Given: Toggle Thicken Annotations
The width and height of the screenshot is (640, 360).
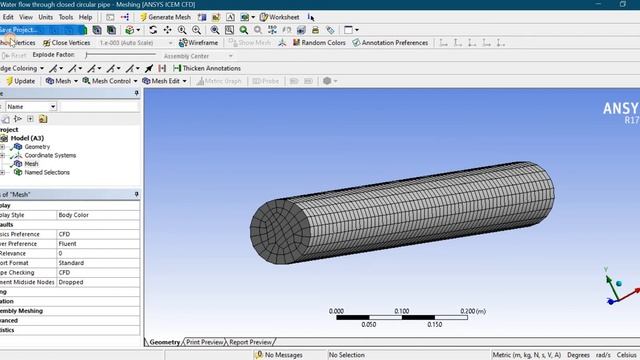Looking at the screenshot, I should [207, 68].
